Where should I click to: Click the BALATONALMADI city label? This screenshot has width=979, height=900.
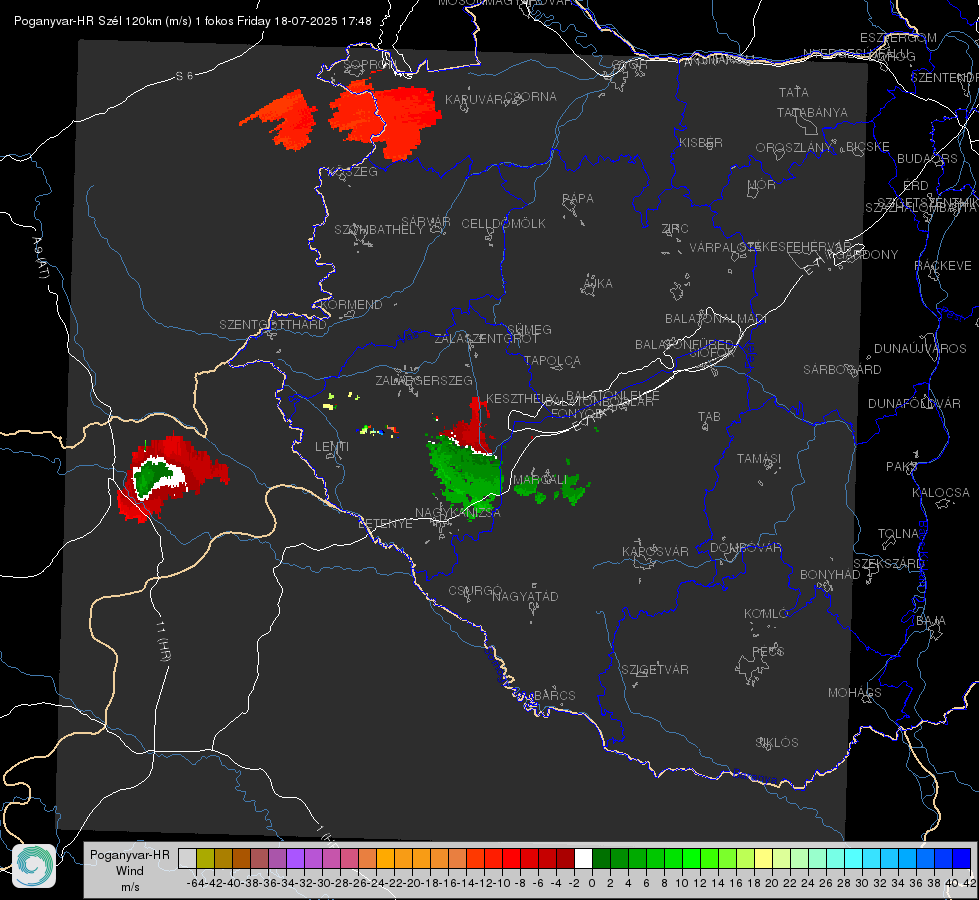[x=716, y=319]
